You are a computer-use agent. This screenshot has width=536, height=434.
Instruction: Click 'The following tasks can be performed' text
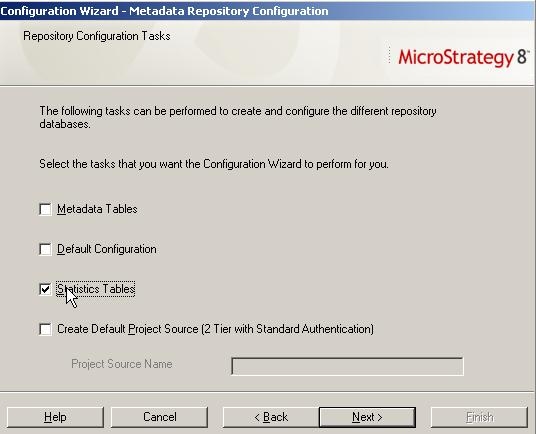click(x=238, y=118)
